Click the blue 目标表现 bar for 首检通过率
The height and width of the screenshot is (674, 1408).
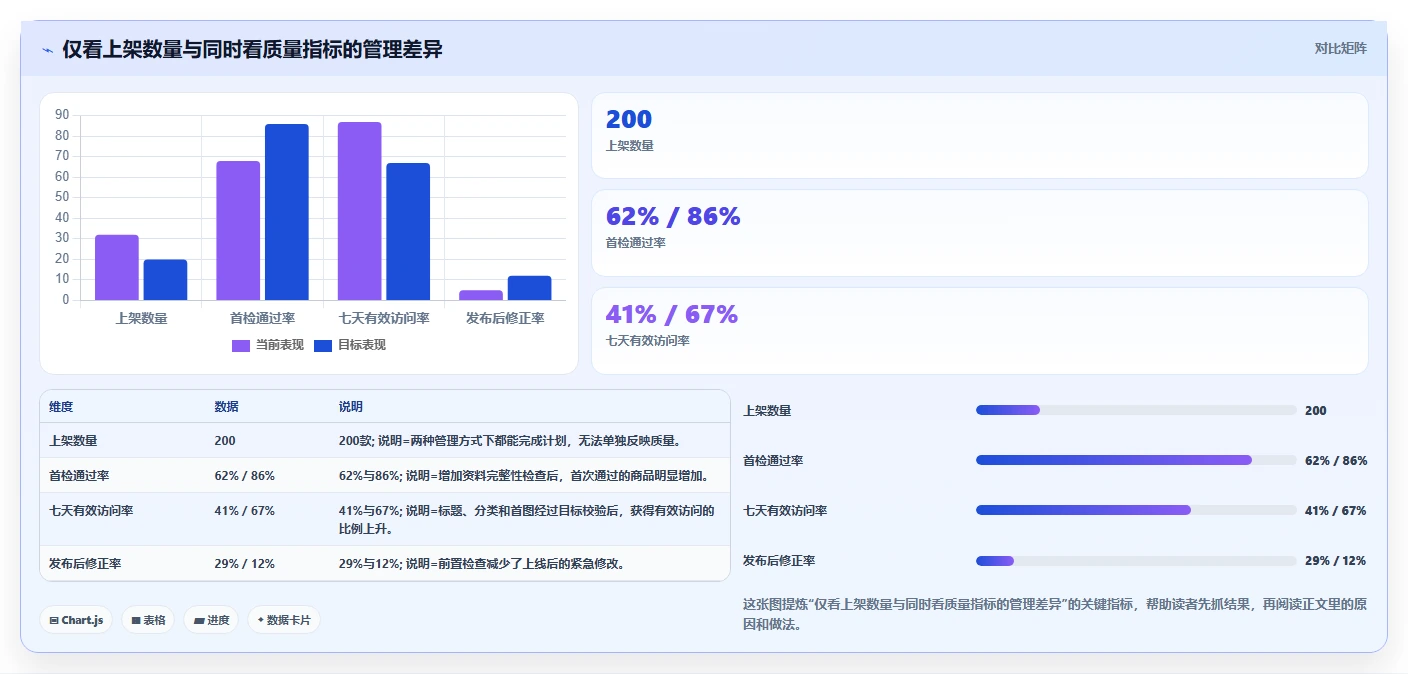click(287, 212)
